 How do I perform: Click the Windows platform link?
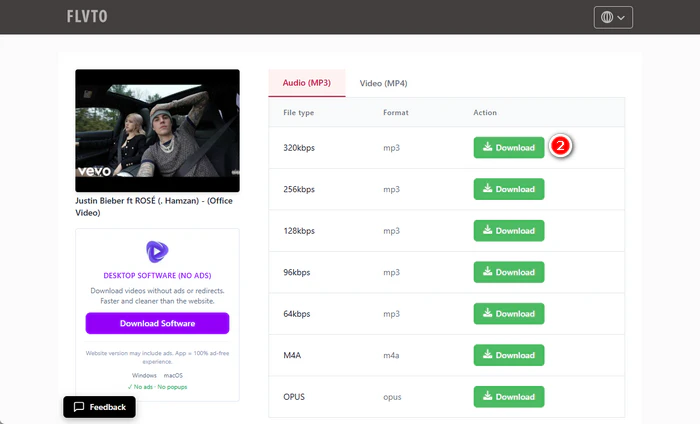[144, 375]
